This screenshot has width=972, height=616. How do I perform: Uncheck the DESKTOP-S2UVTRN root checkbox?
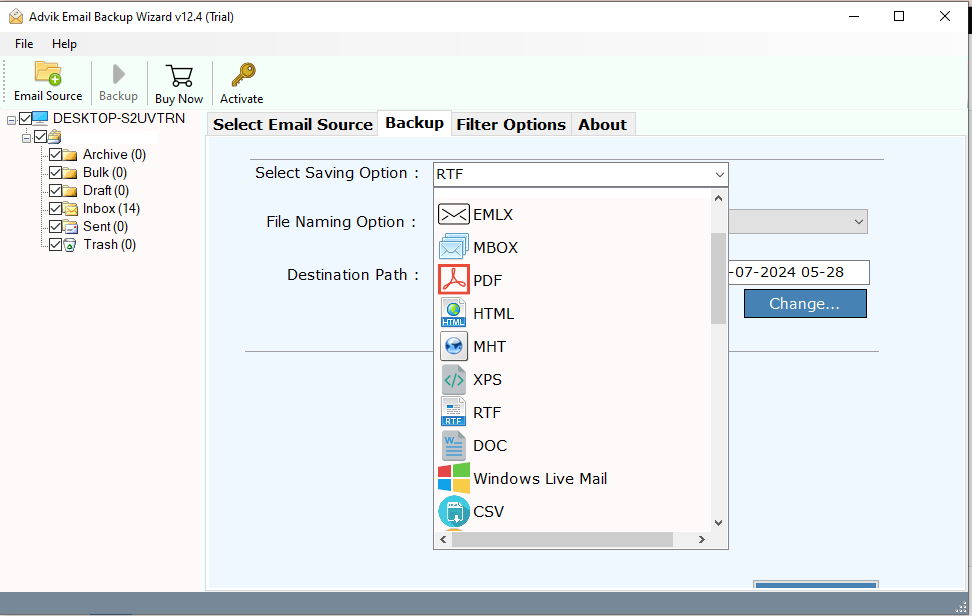26,118
